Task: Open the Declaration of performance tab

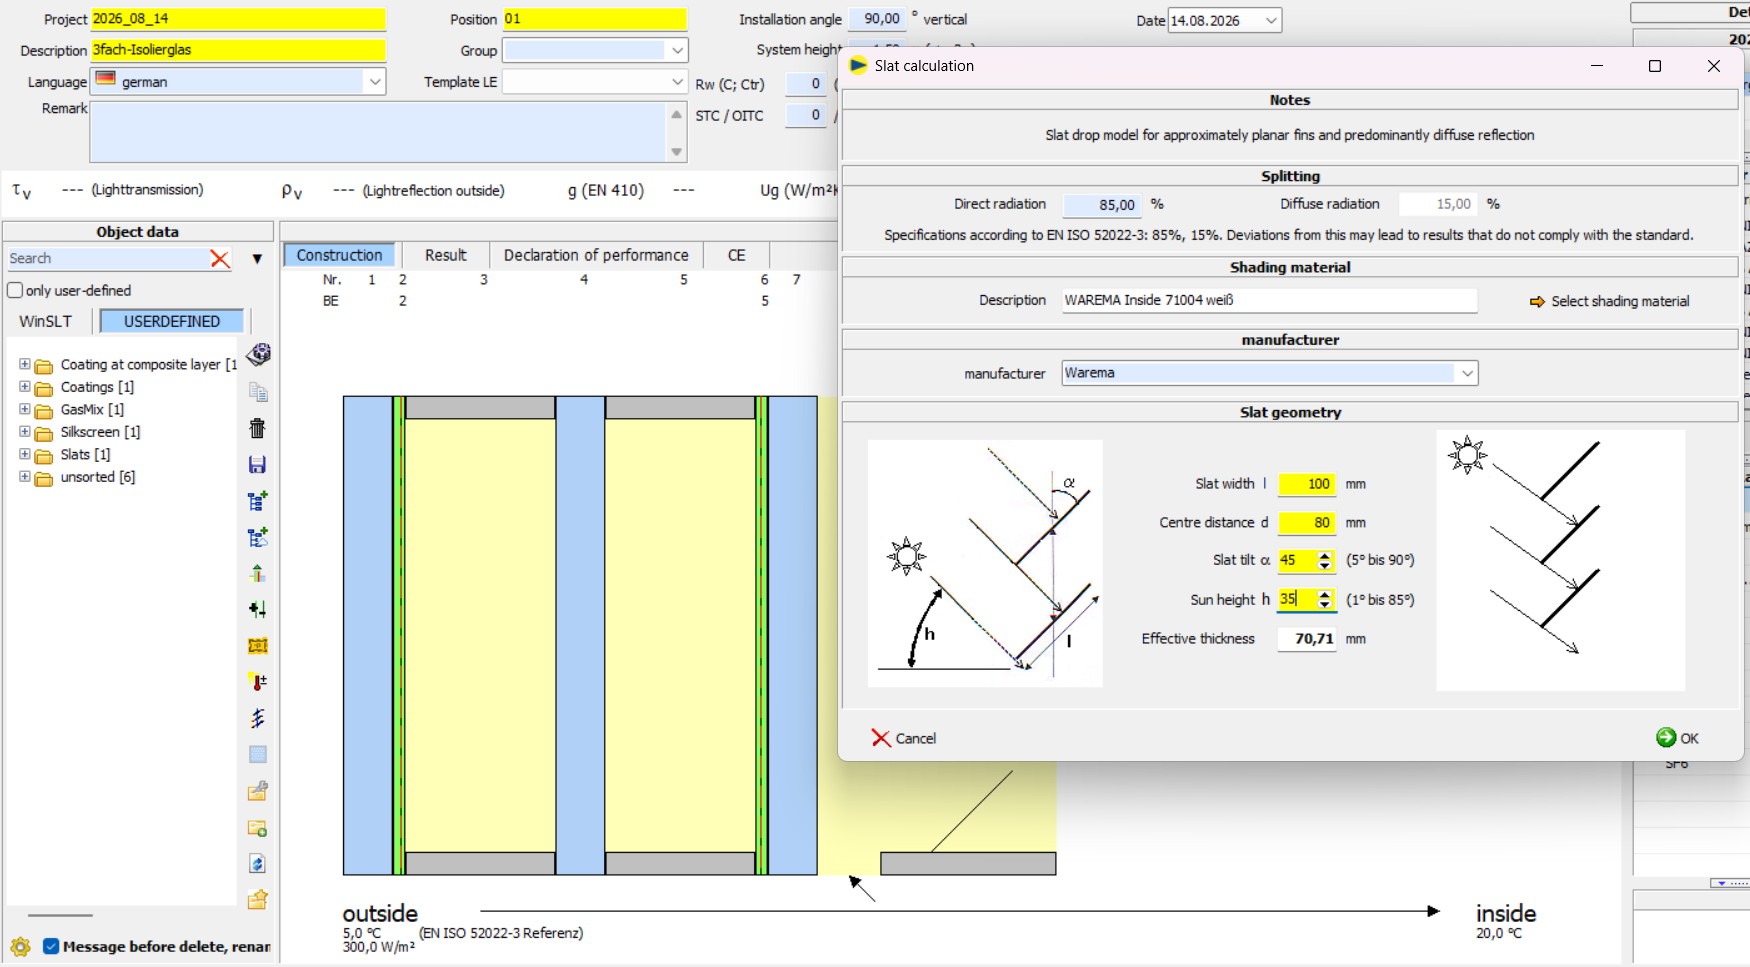Action: [596, 255]
